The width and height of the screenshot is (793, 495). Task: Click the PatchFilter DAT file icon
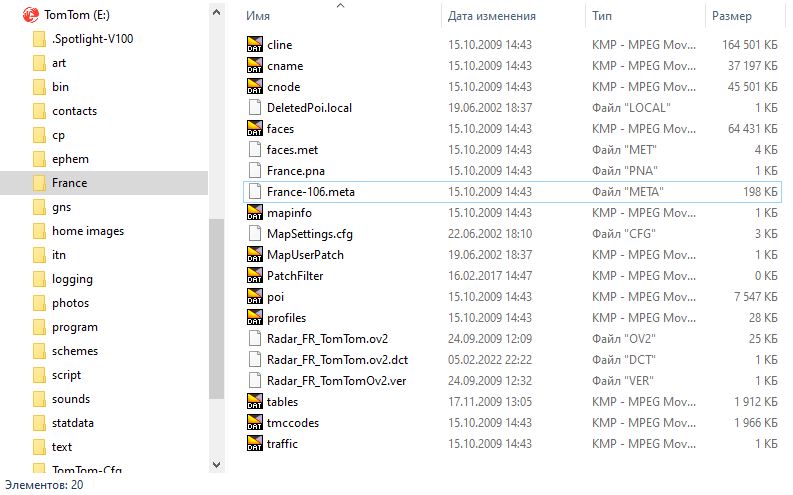pos(255,276)
